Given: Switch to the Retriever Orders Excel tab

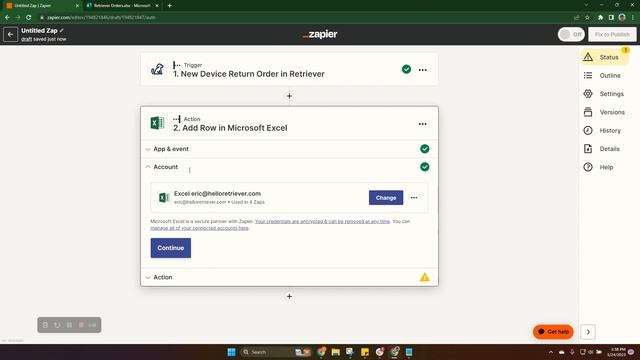Looking at the screenshot, I should pyautogui.click(x=122, y=6).
